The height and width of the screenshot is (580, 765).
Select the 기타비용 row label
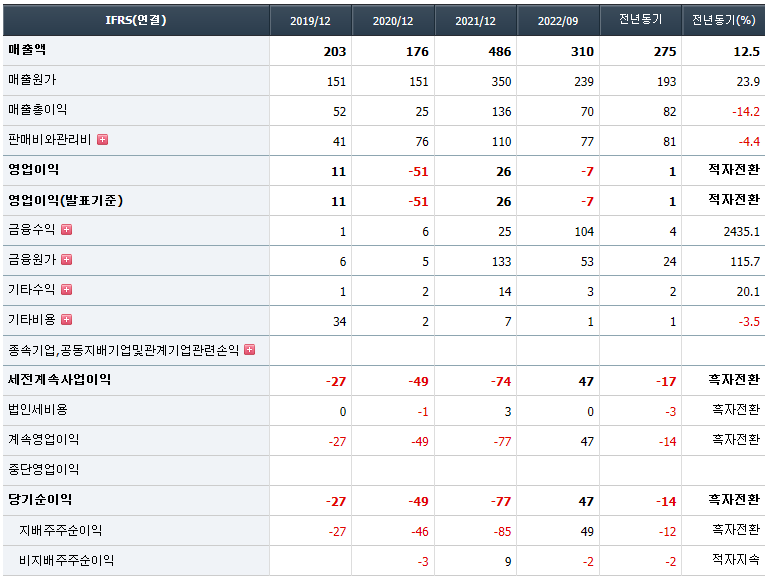point(32,320)
